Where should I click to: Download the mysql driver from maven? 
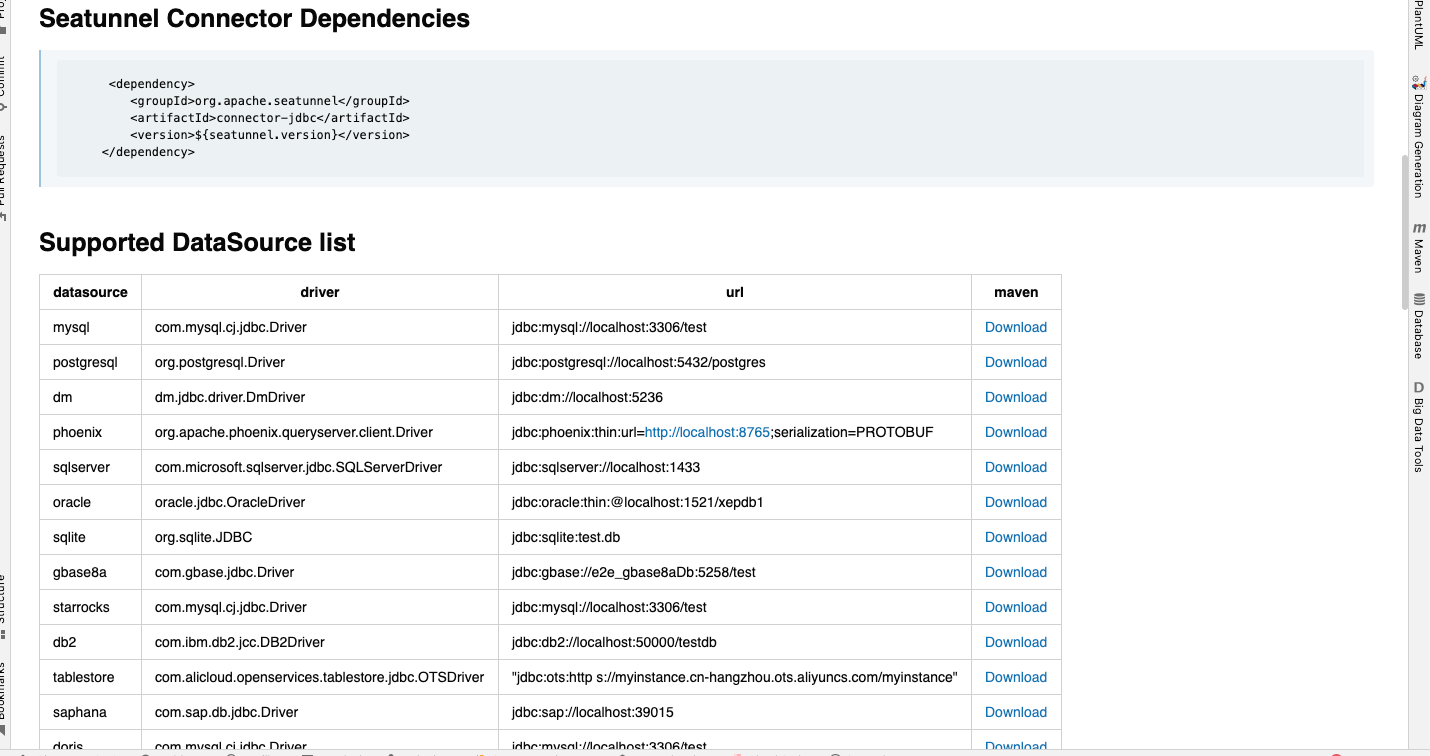1015,327
